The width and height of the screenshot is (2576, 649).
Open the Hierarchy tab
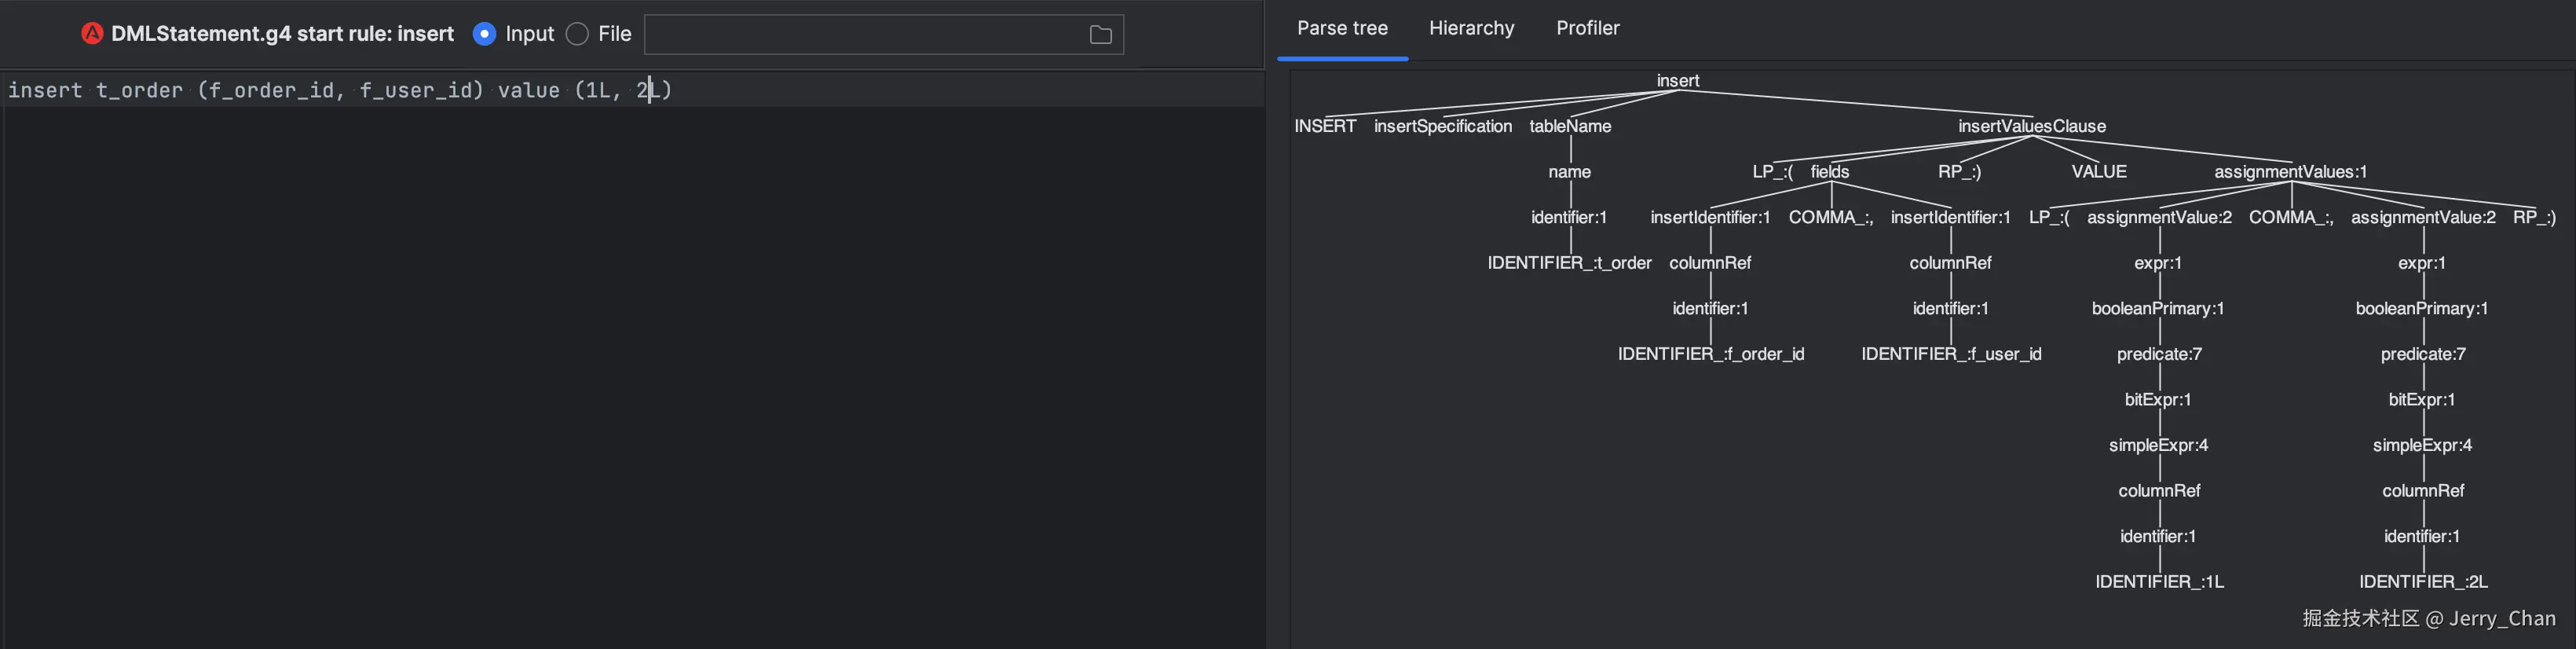(1471, 29)
